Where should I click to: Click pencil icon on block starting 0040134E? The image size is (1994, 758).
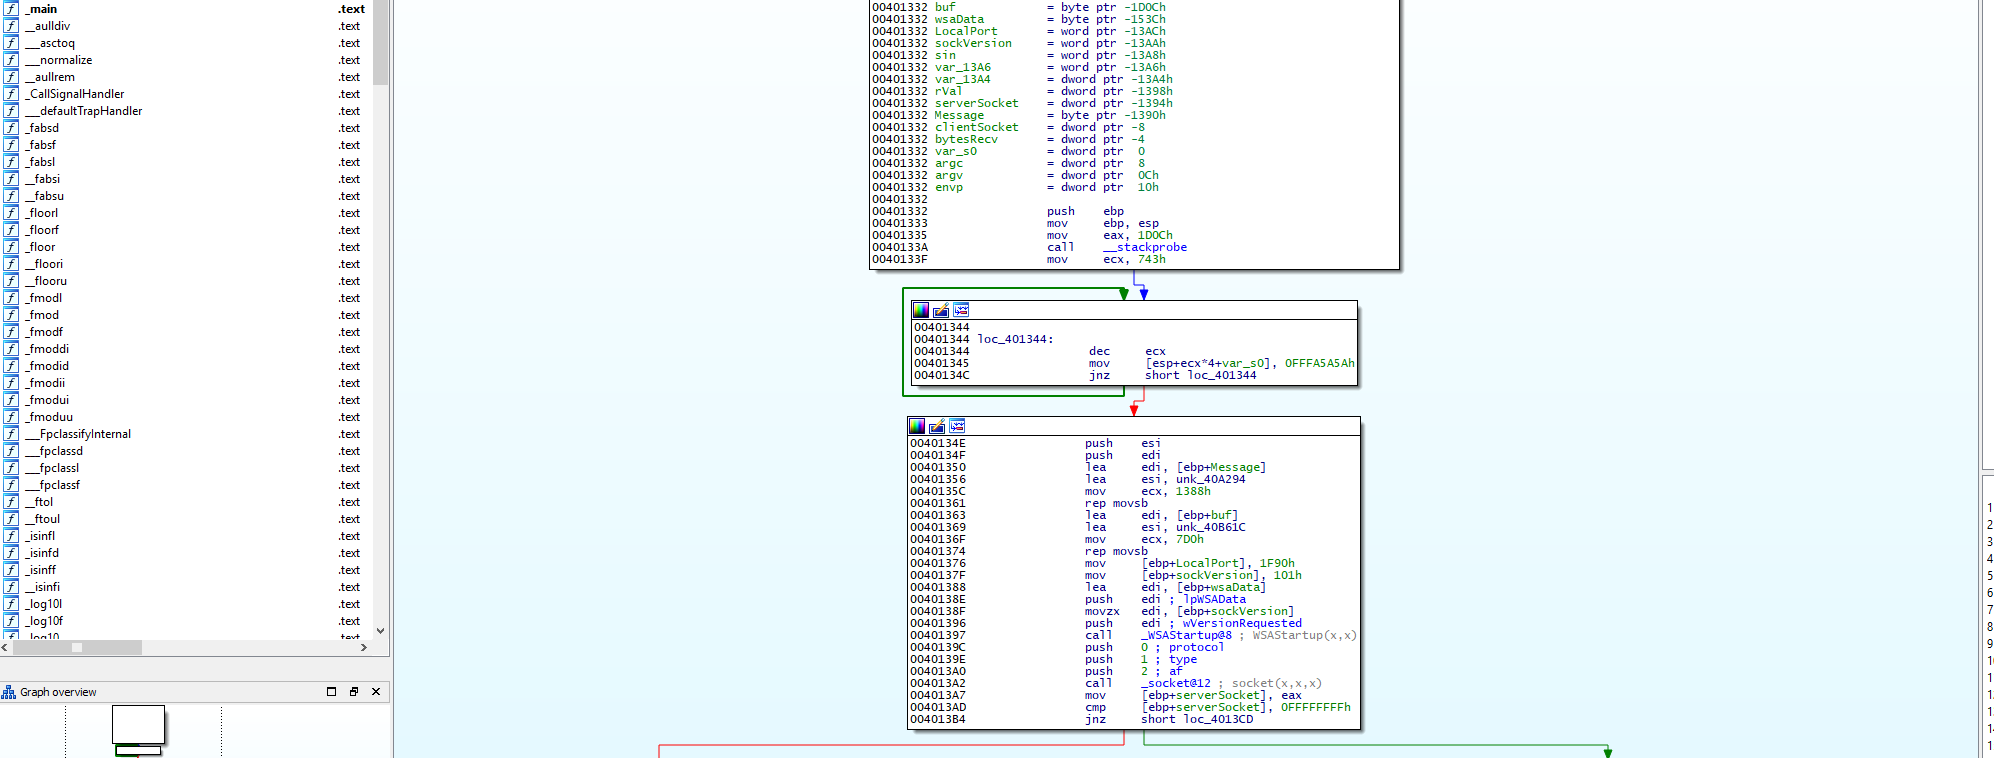tap(937, 426)
